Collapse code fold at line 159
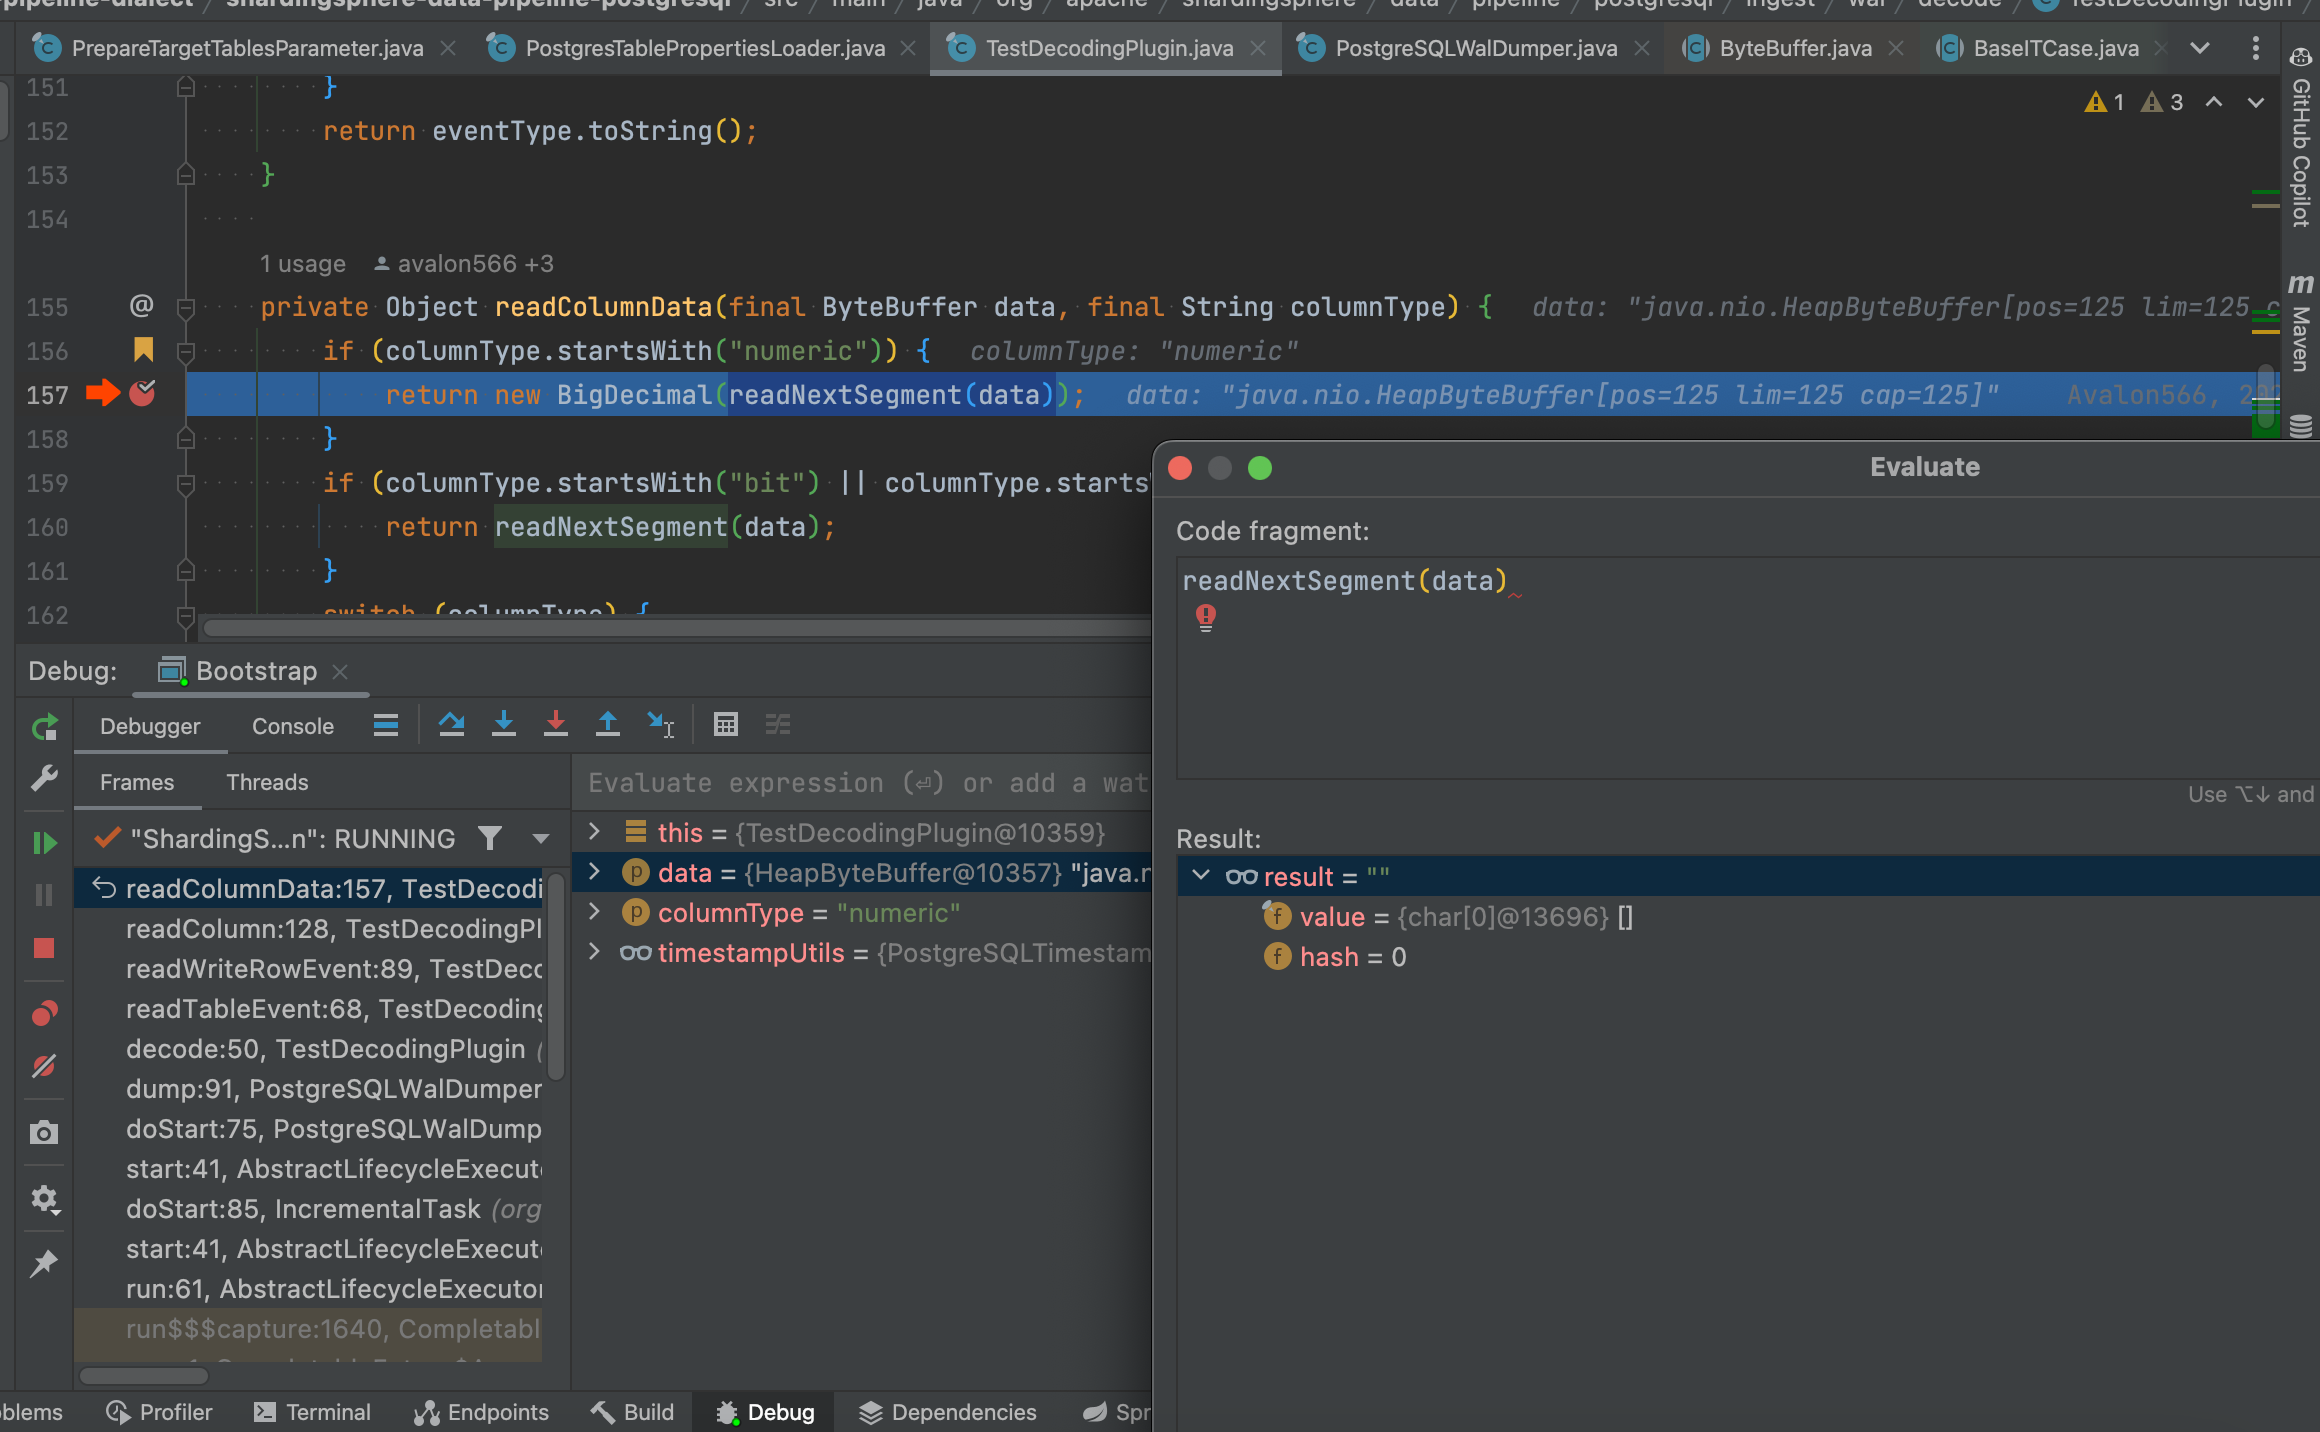 (185, 483)
